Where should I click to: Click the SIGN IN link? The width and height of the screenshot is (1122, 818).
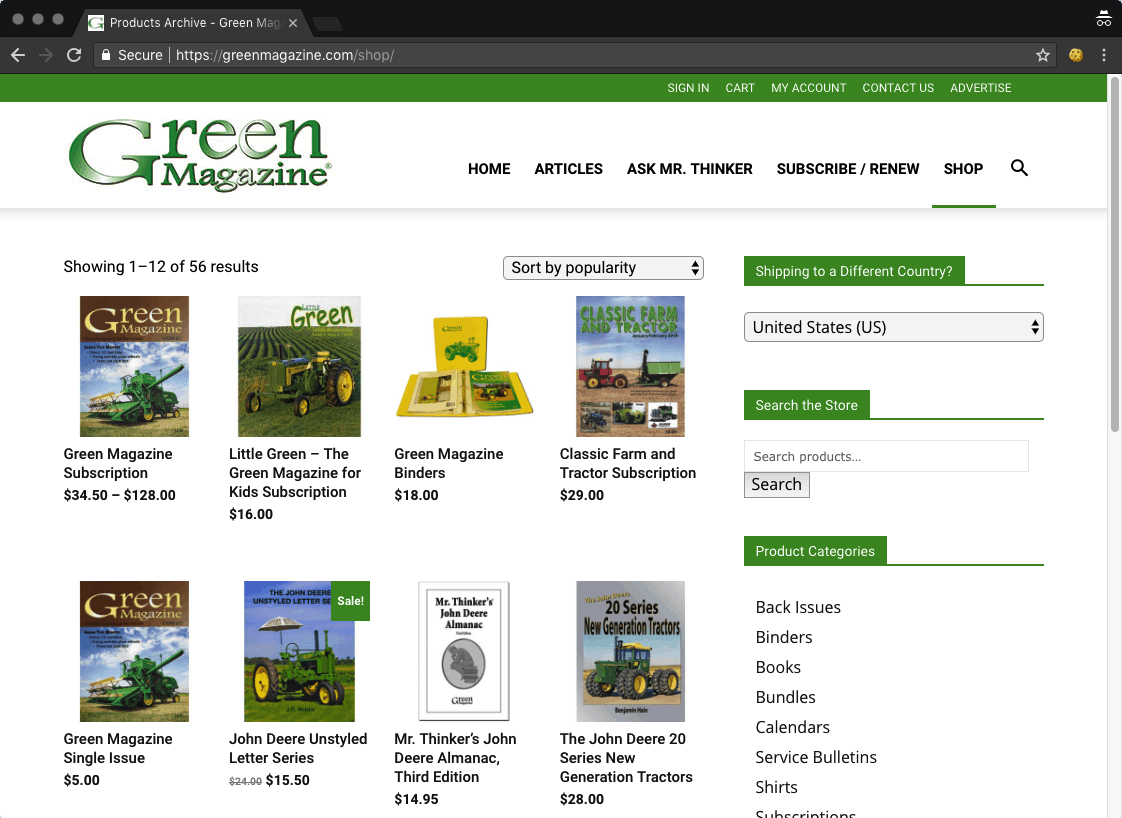pyautogui.click(x=688, y=88)
